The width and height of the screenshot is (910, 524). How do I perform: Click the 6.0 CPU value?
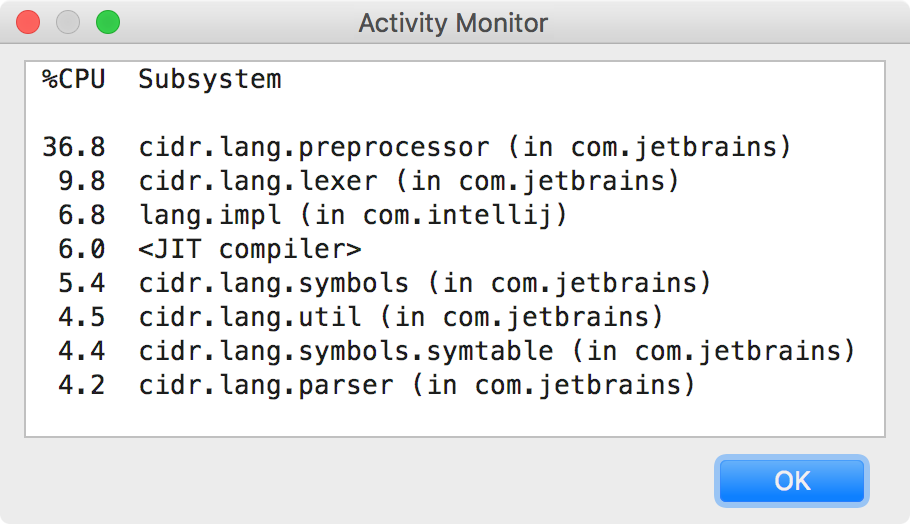click(x=82, y=249)
